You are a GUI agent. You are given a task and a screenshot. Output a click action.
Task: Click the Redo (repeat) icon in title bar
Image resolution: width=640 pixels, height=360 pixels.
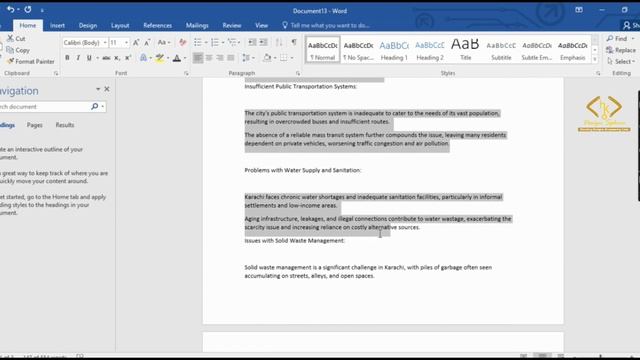[x=28, y=9]
